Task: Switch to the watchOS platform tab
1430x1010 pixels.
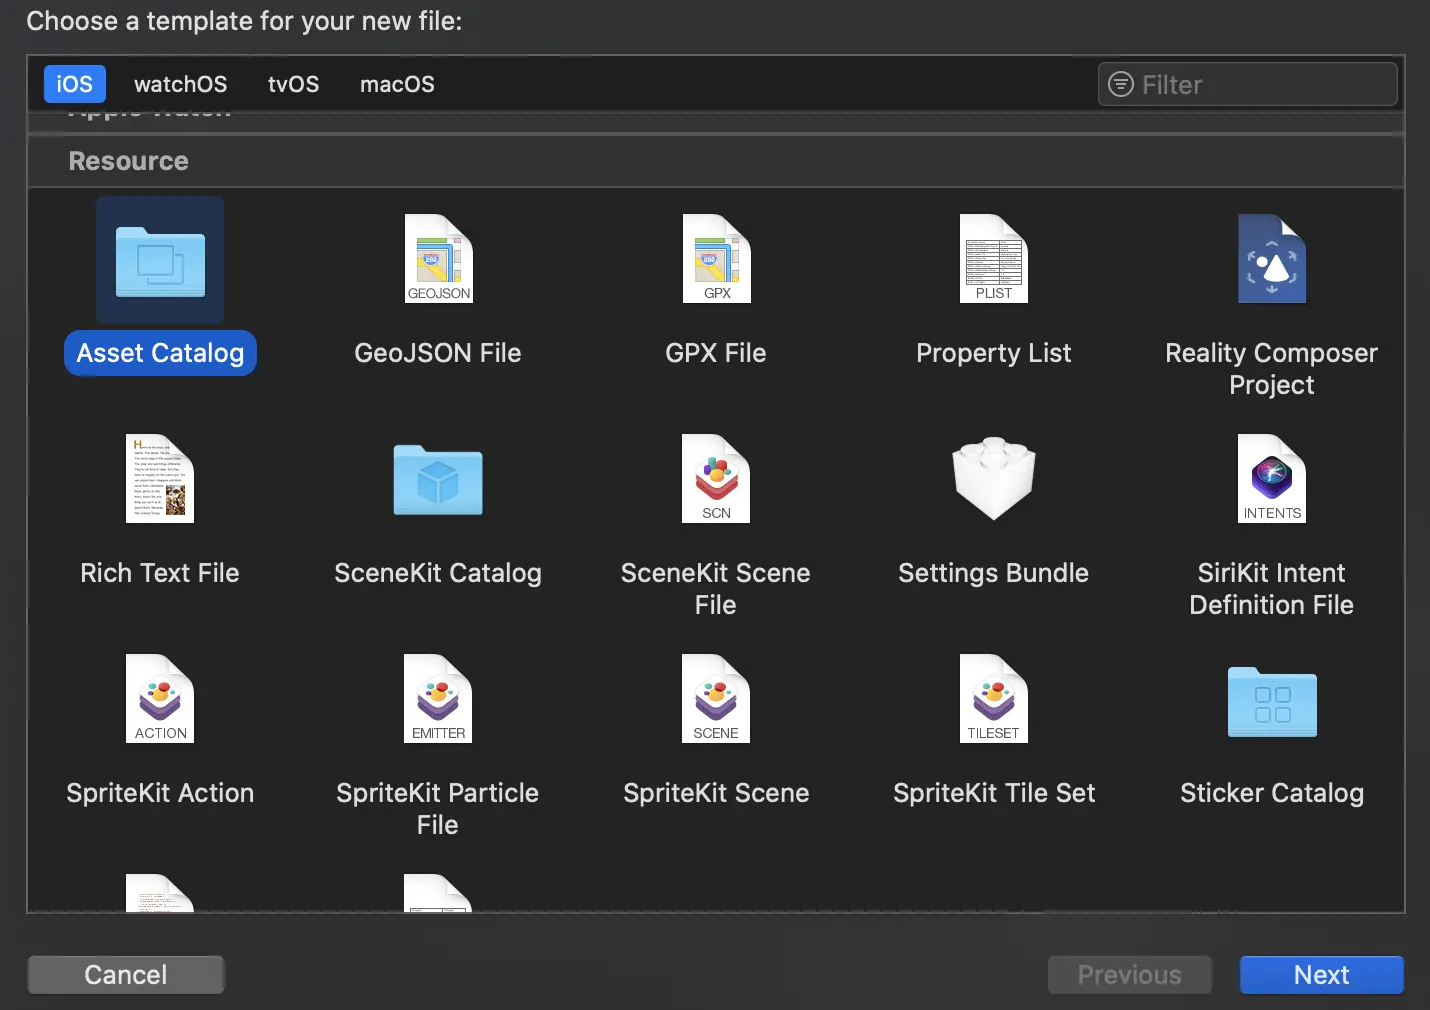Action: (x=181, y=84)
